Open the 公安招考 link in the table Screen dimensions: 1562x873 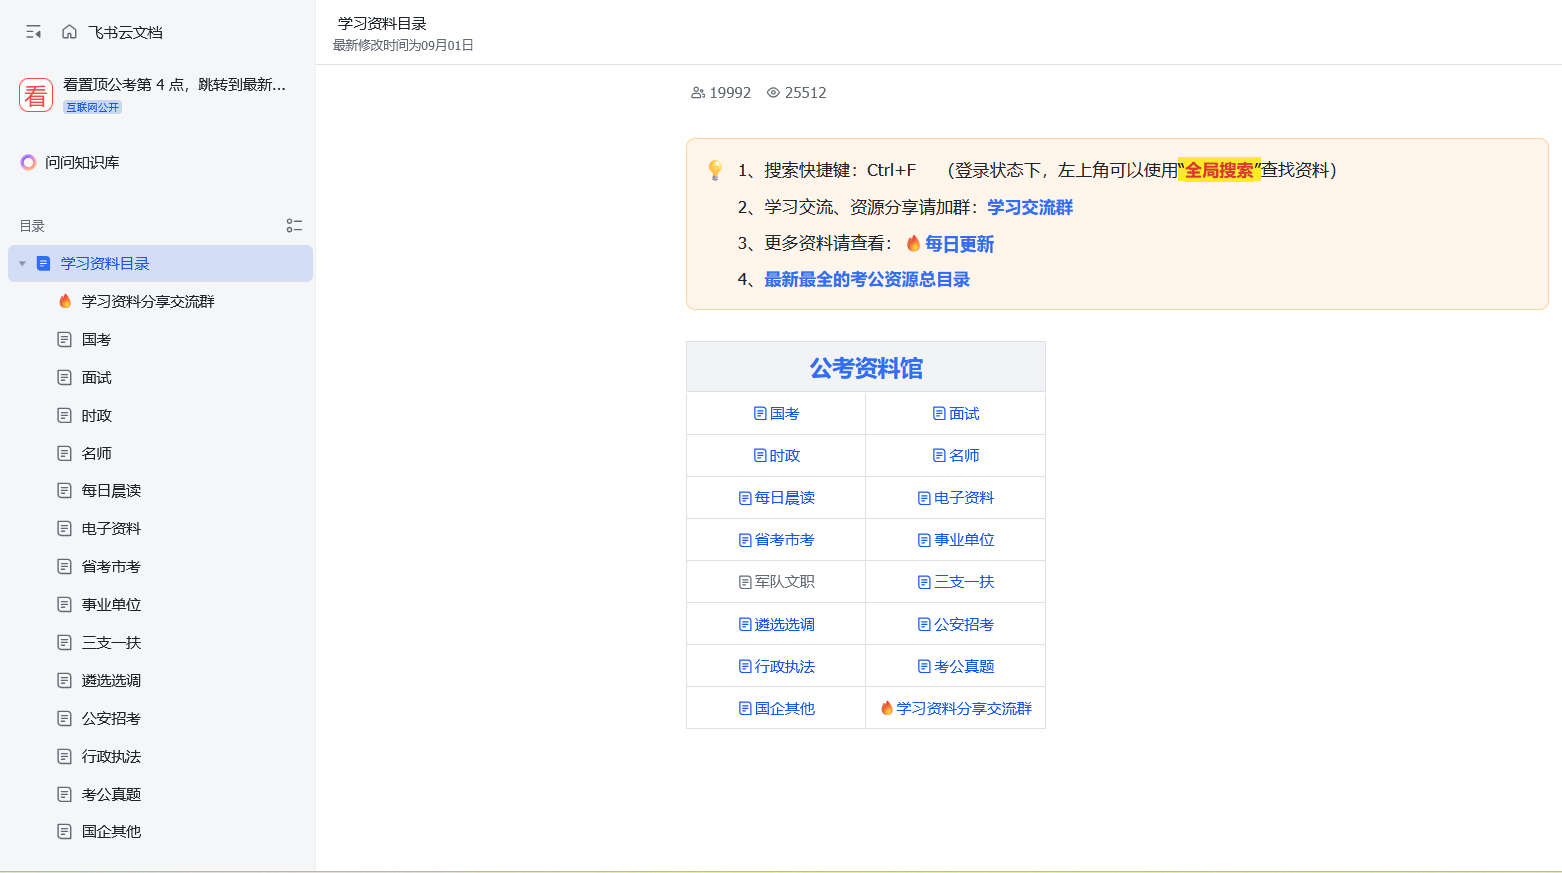pos(956,625)
